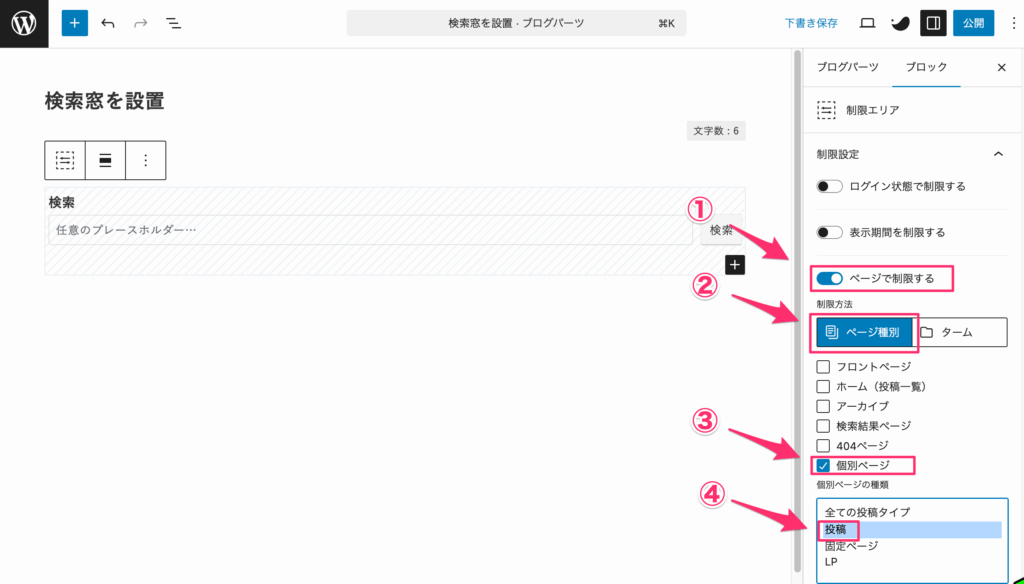Select the 制限エリア block icon in the block toolbar
Viewport: 1024px width, 584px height.
[x=66, y=160]
